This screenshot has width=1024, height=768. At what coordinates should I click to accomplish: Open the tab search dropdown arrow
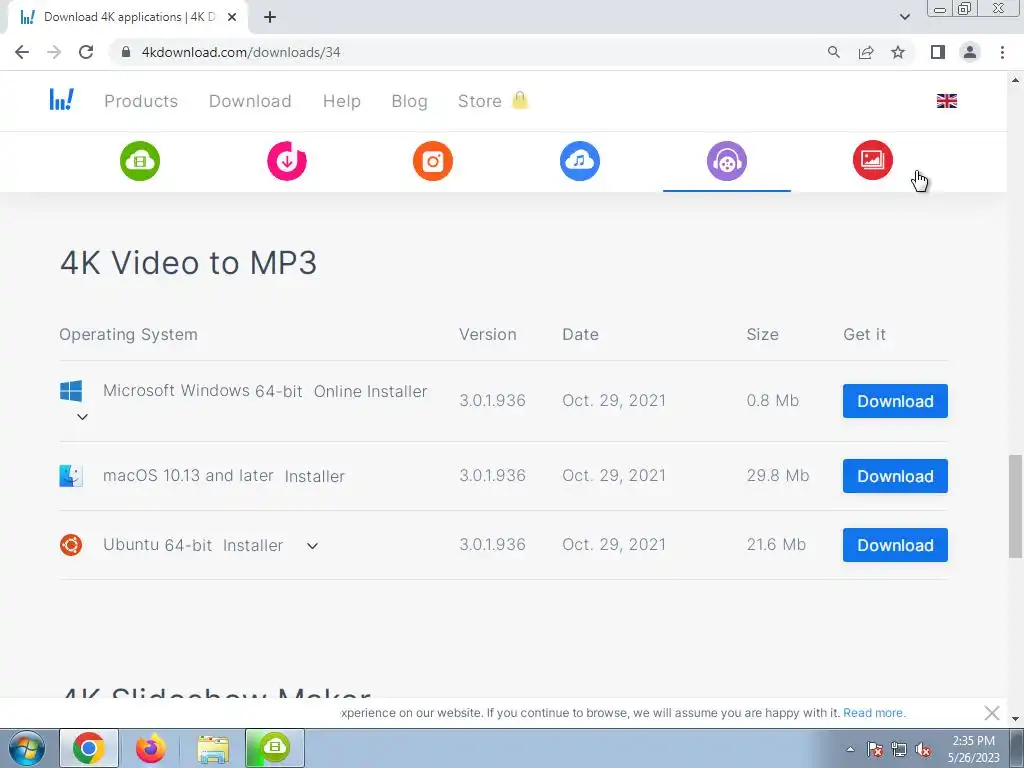pos(904,17)
